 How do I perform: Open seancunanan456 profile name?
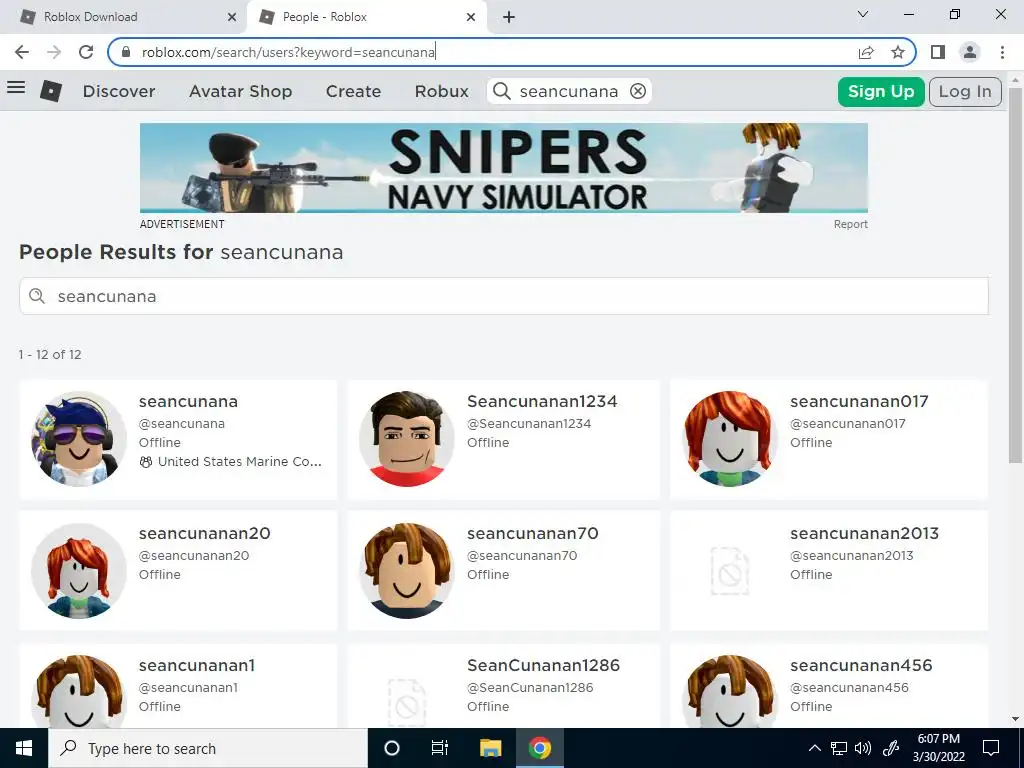click(x=861, y=665)
